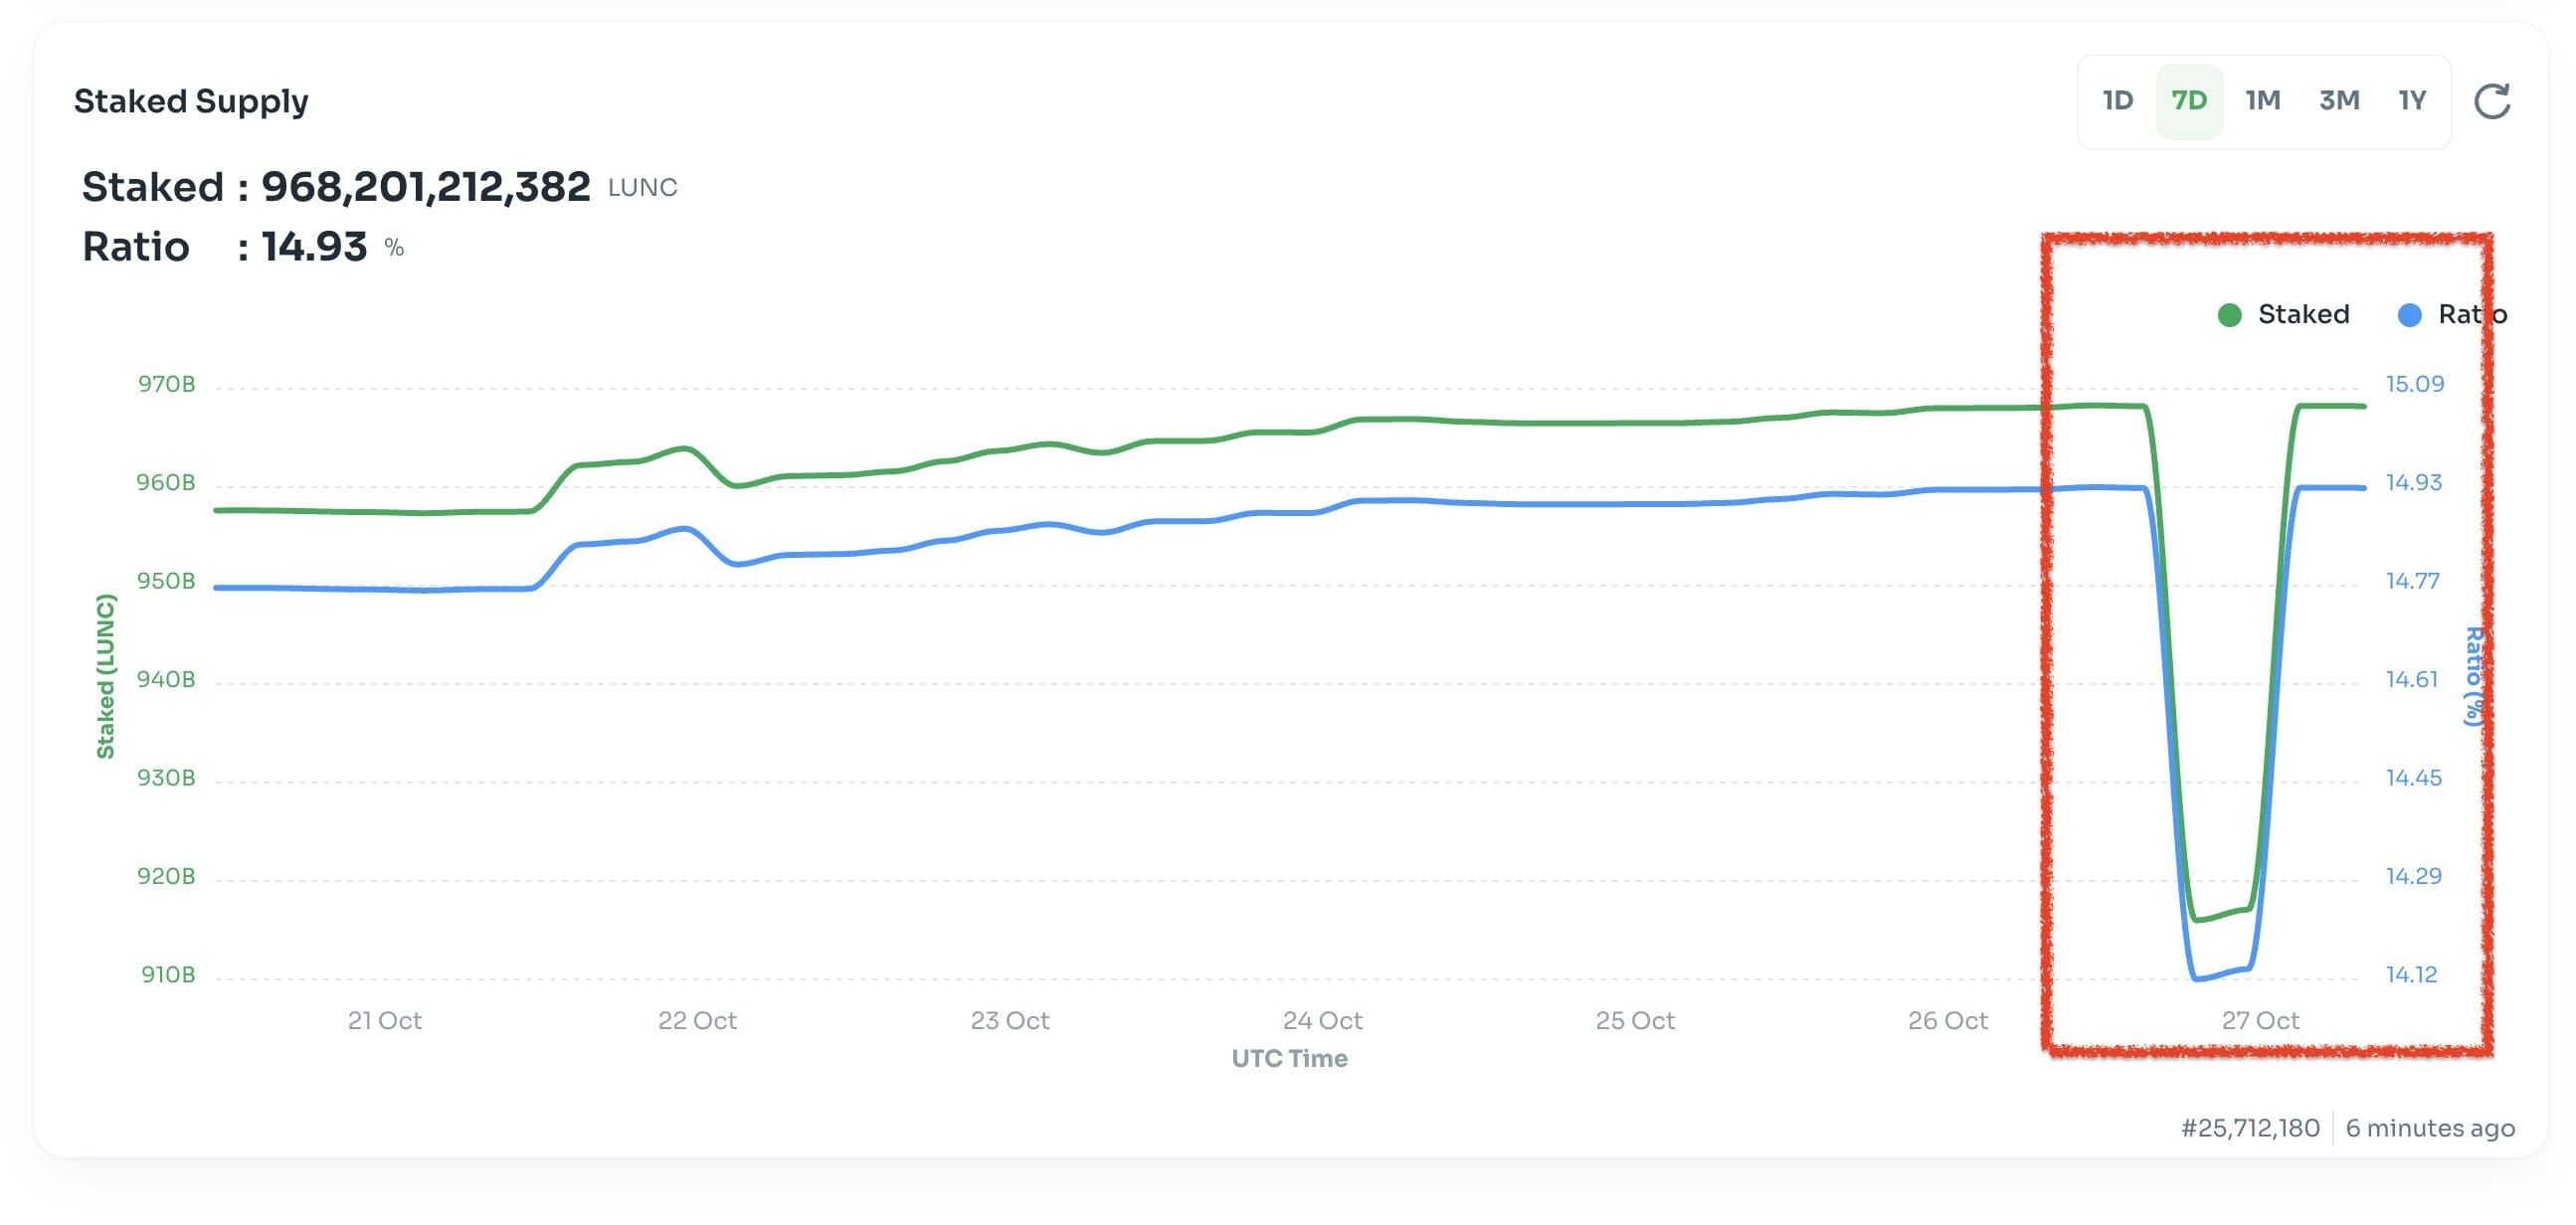2576x1225 pixels.
Task: Click the 960B axis value
Action: pyautogui.click(x=166, y=483)
